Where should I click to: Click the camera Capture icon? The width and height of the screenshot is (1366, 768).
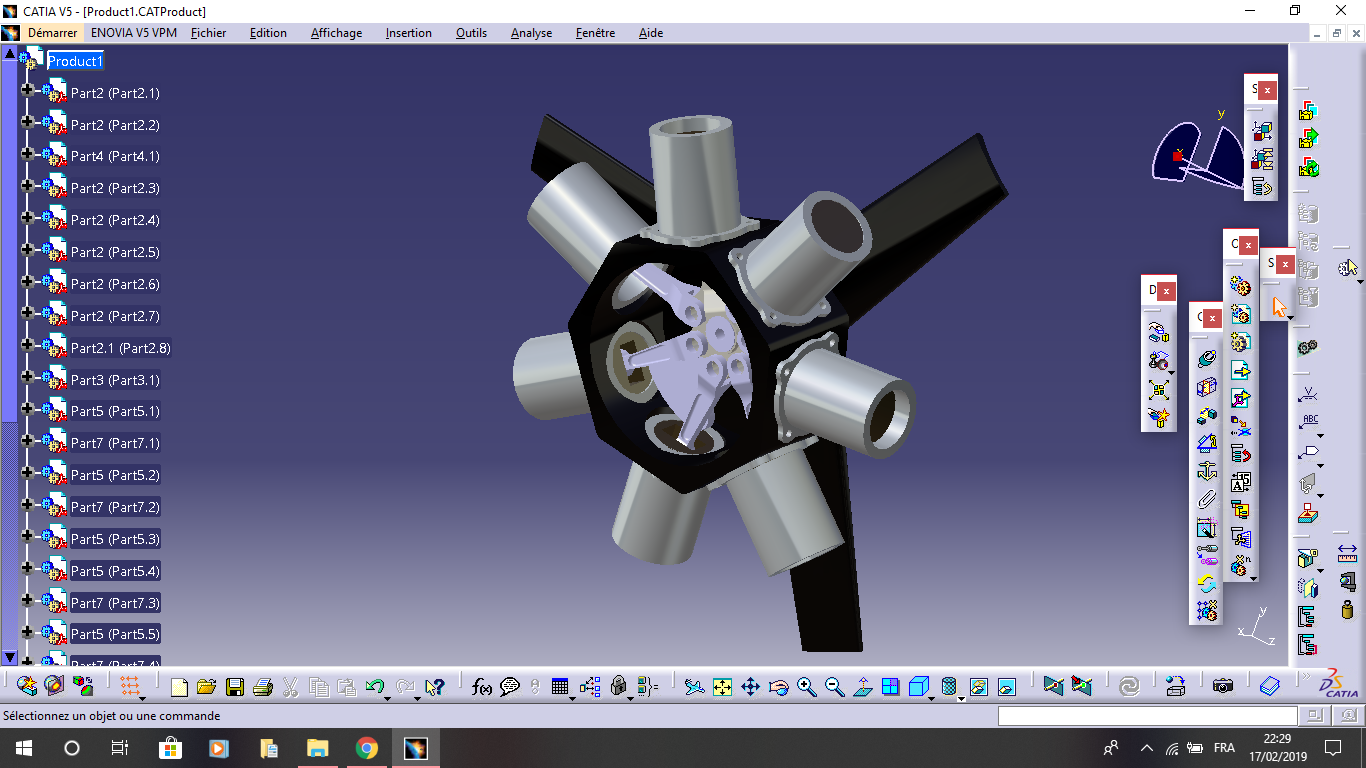(x=1222, y=686)
